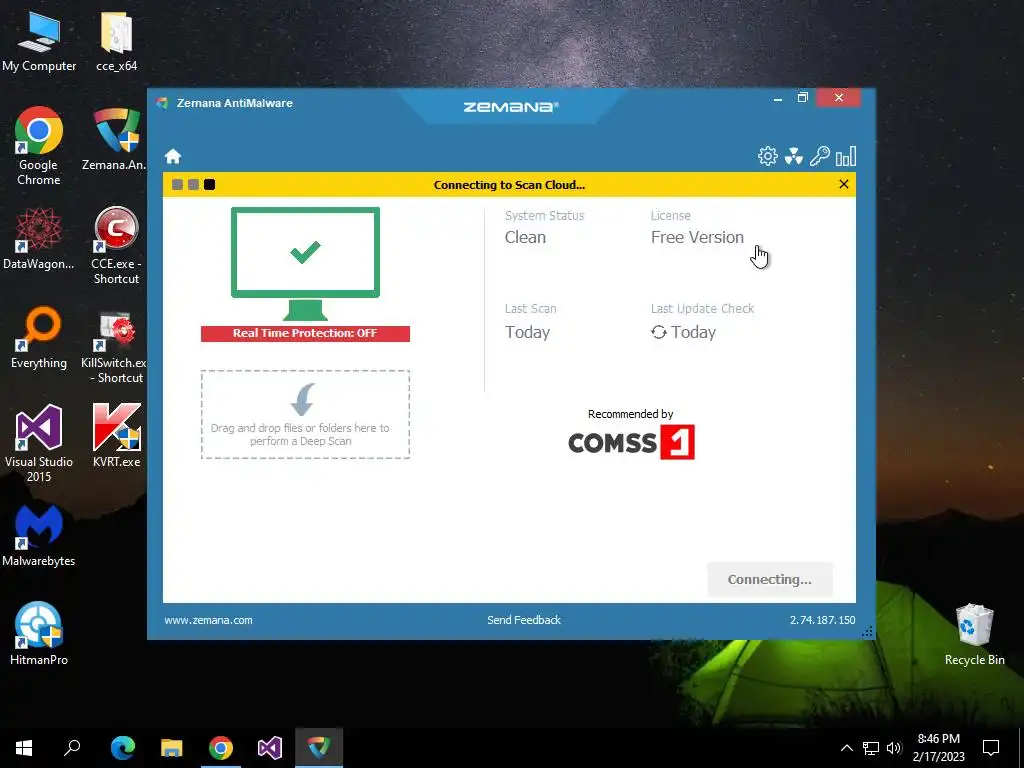Expand hidden system tray icons
The width and height of the screenshot is (1024, 768).
(846, 748)
